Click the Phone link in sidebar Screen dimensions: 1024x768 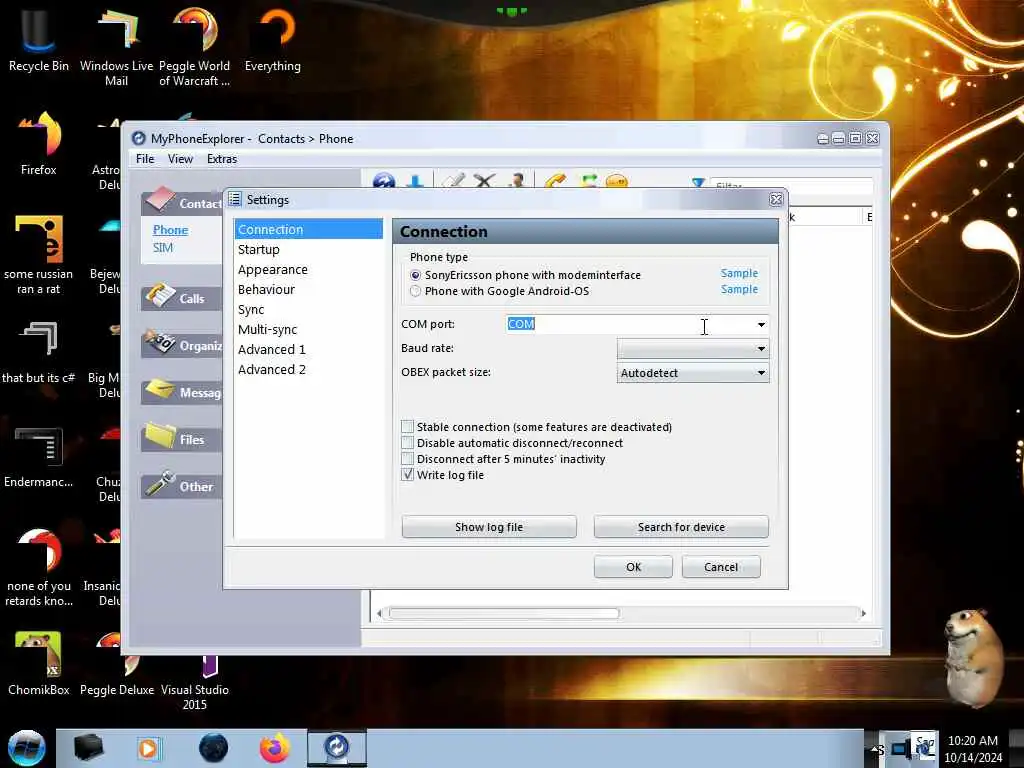pos(170,230)
